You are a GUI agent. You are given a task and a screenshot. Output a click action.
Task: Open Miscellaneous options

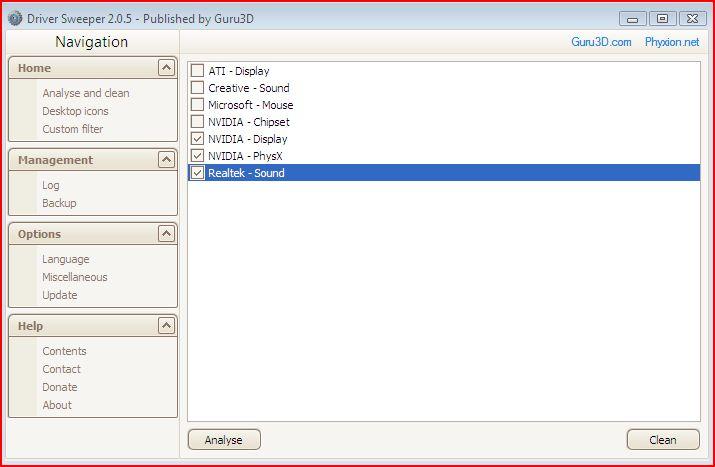(75, 277)
